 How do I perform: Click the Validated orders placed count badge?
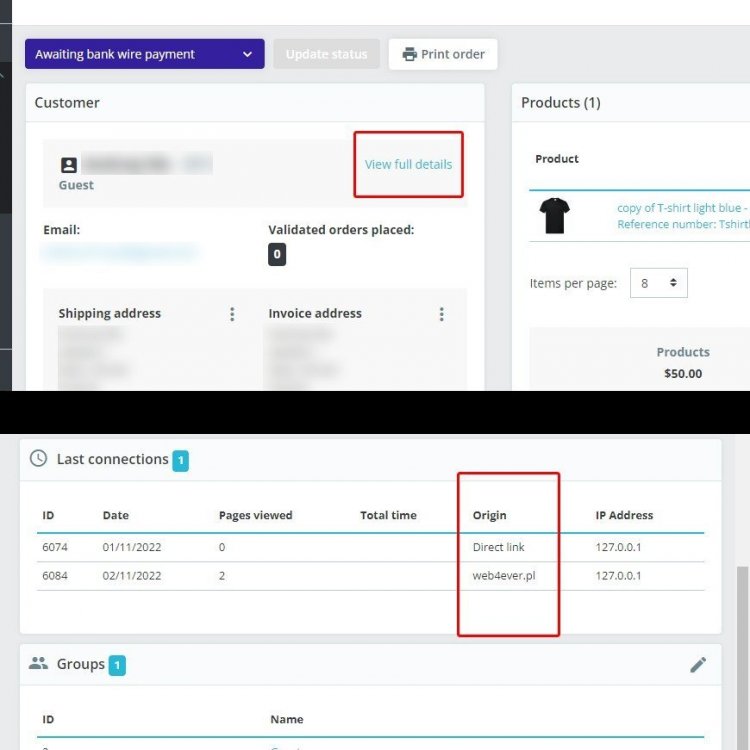[277, 254]
